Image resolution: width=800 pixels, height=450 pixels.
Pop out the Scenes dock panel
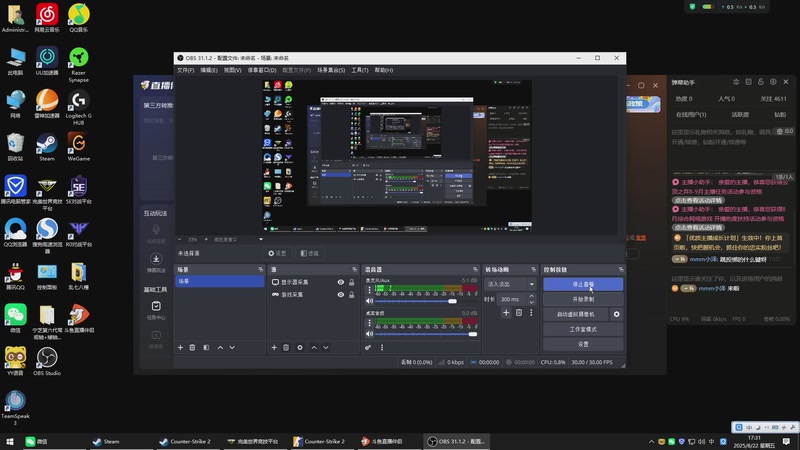coord(261,269)
